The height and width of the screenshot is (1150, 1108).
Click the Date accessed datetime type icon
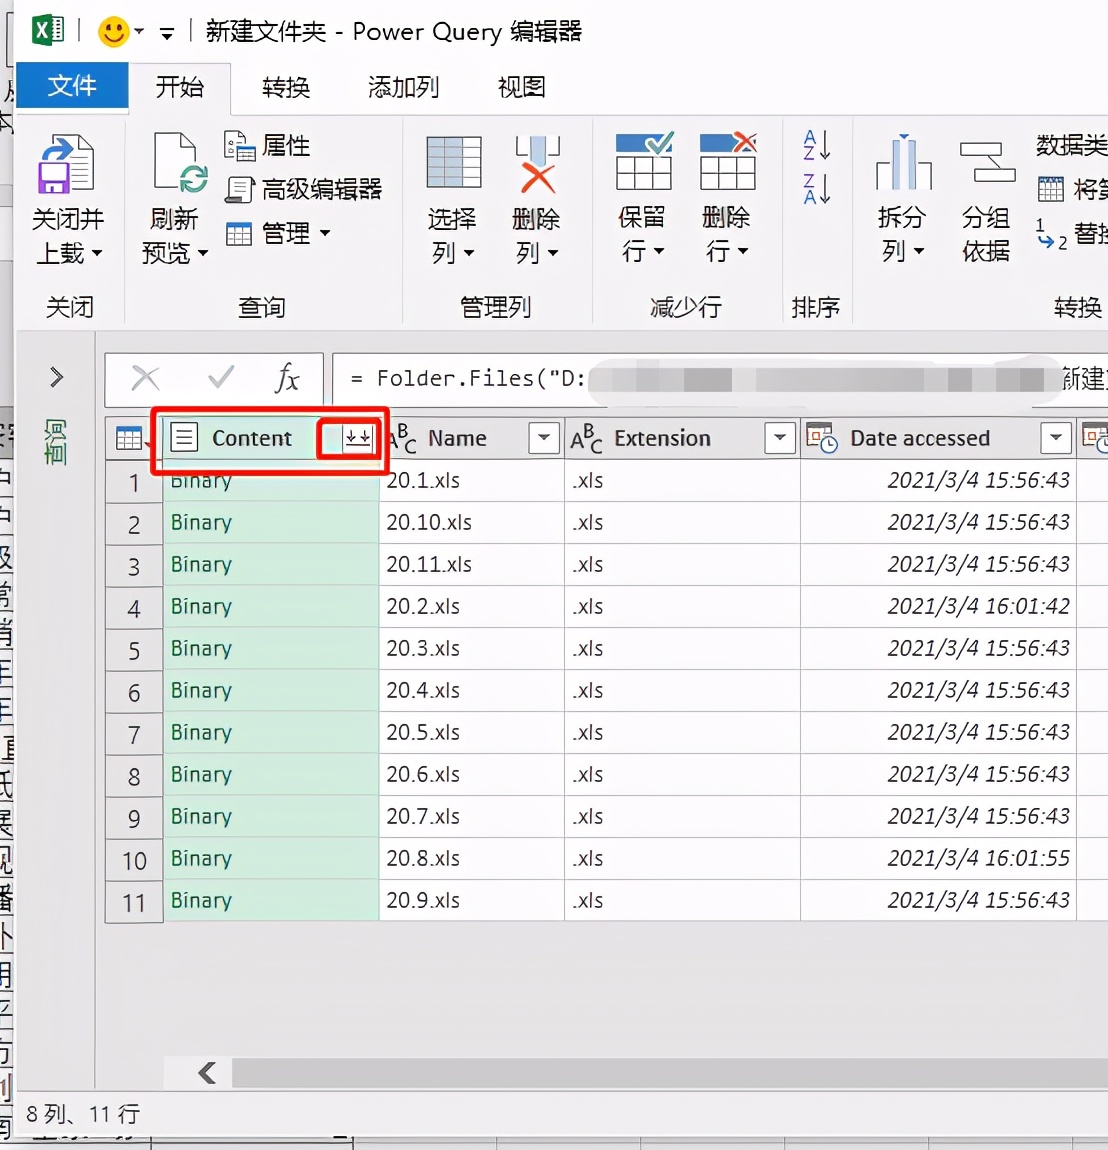coord(822,438)
